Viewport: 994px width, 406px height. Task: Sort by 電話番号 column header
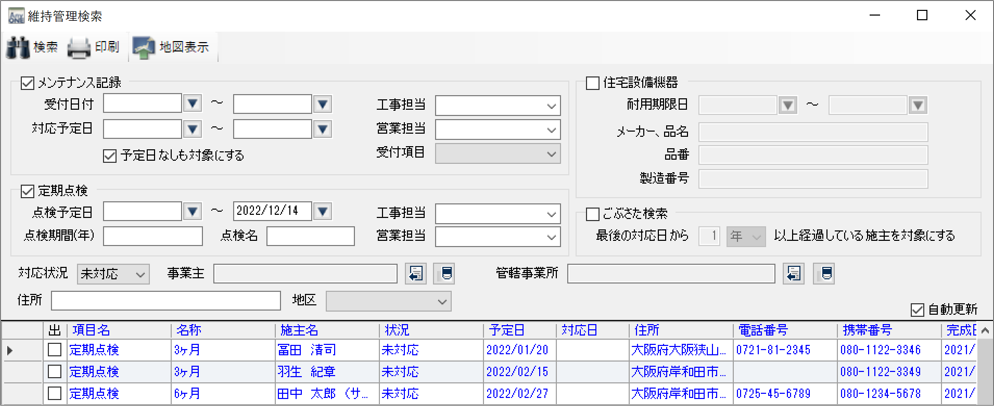tap(785, 331)
